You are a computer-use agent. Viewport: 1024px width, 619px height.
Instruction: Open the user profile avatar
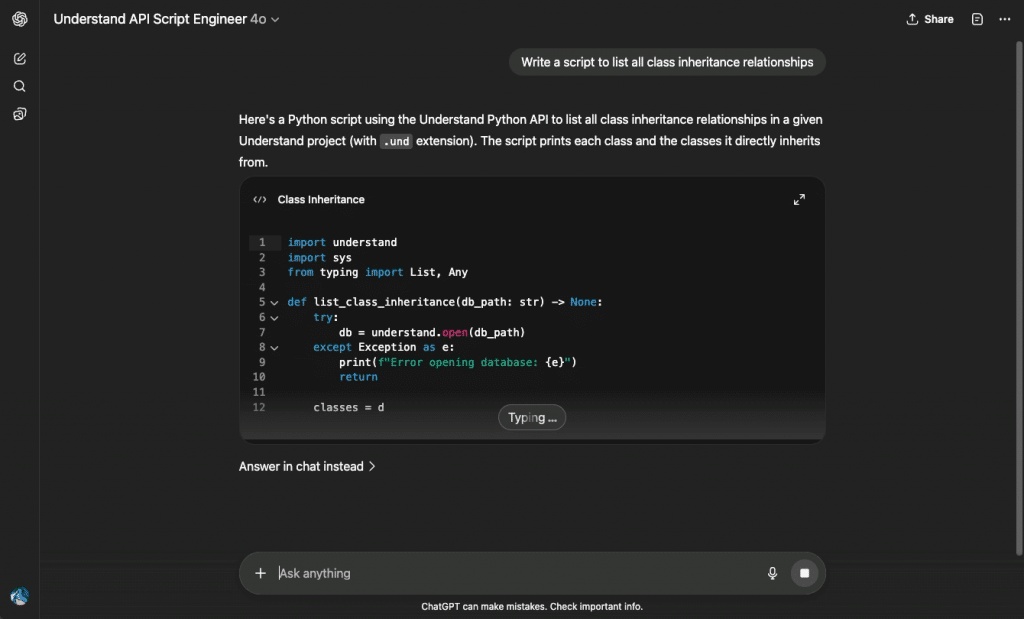click(20, 596)
